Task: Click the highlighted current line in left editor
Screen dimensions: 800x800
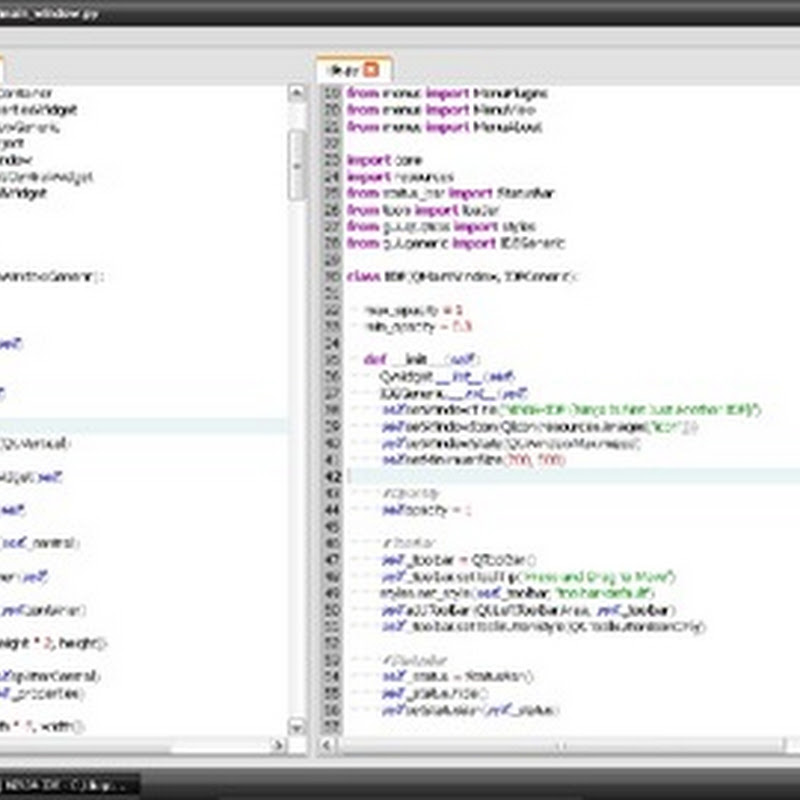Action: pos(140,426)
